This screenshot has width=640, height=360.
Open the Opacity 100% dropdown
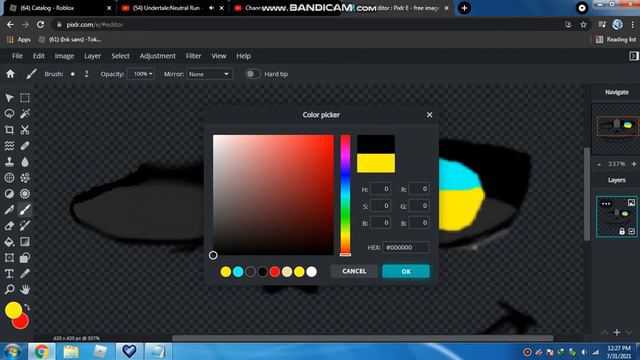[x=141, y=74]
